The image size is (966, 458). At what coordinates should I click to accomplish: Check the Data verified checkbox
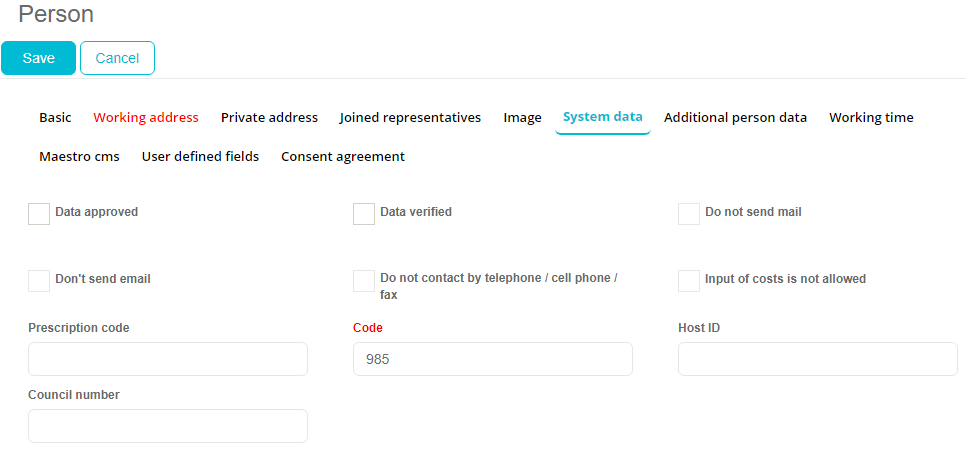pos(364,214)
